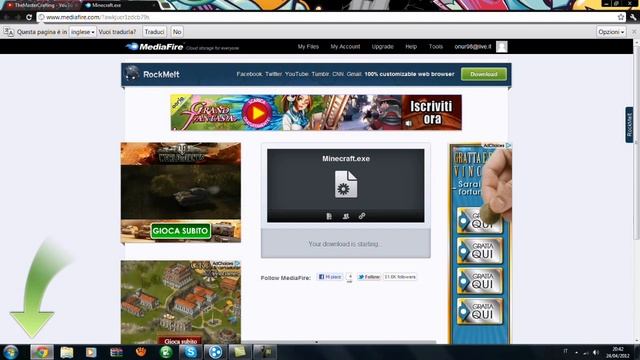This screenshot has width=640, height=360.
Task: Open the Windows Media Player taskbar icon
Action: [91, 352]
